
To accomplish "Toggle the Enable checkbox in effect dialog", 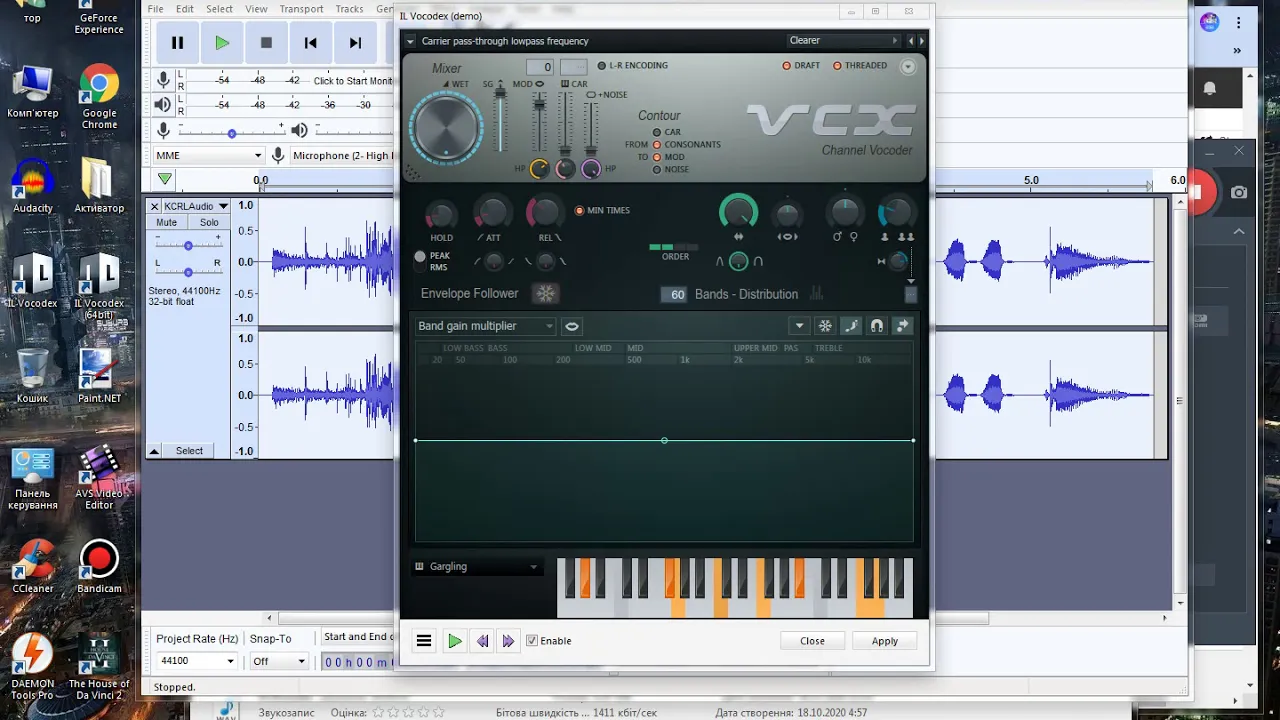I will pyautogui.click(x=549, y=641).
